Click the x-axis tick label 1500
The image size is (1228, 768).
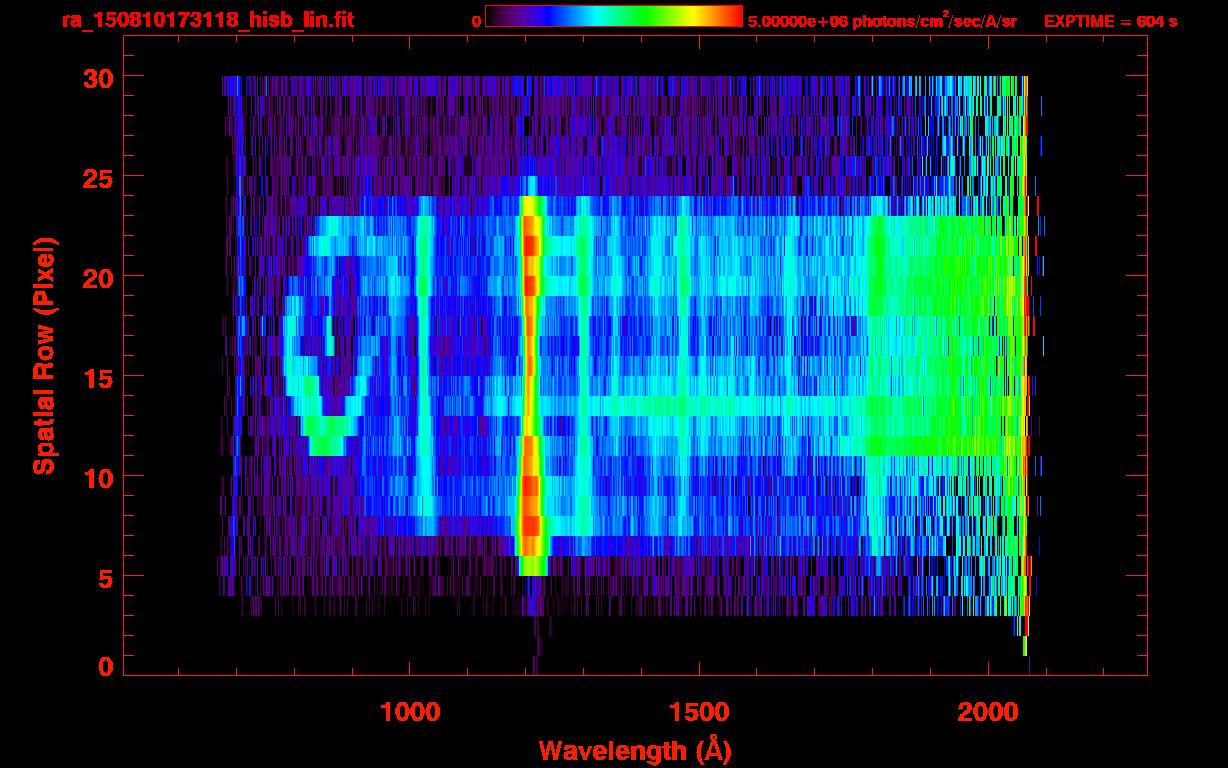tap(699, 712)
